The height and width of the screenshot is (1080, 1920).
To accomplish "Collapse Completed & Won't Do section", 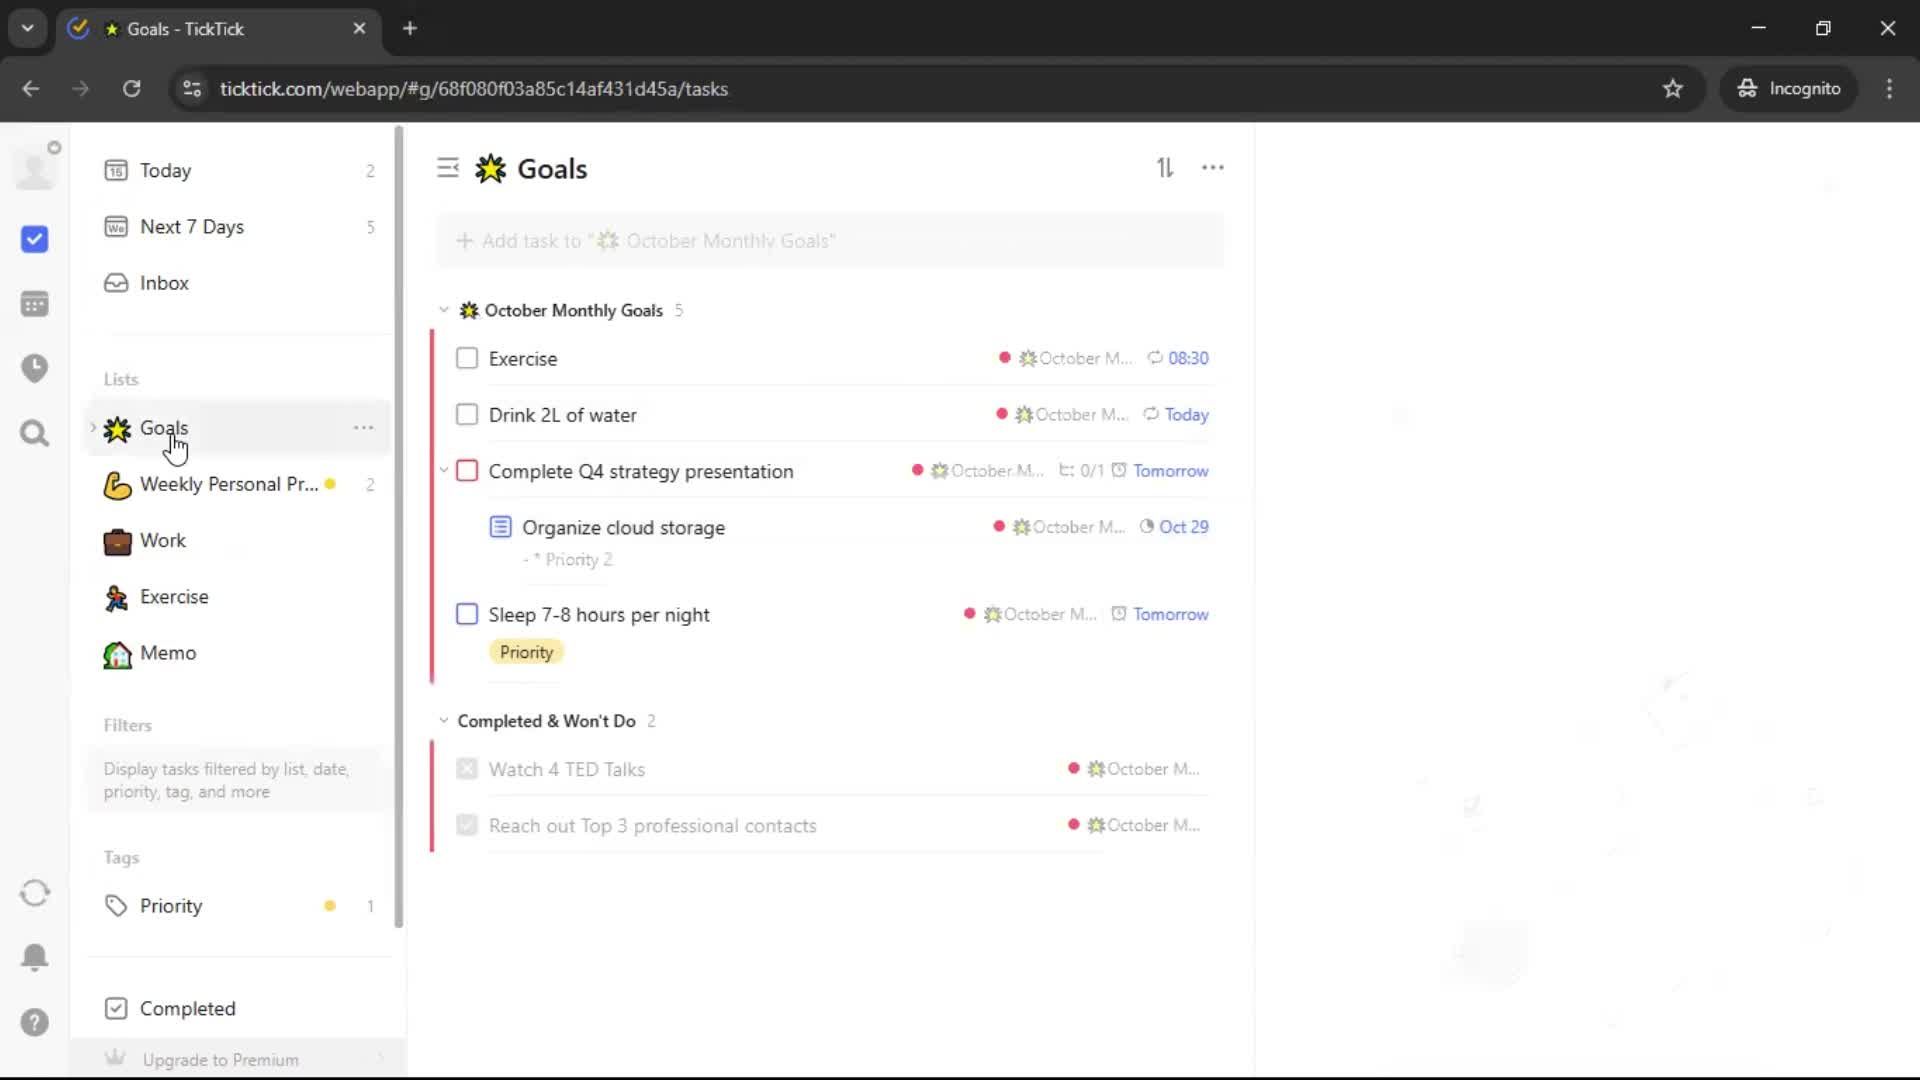I will coord(444,721).
